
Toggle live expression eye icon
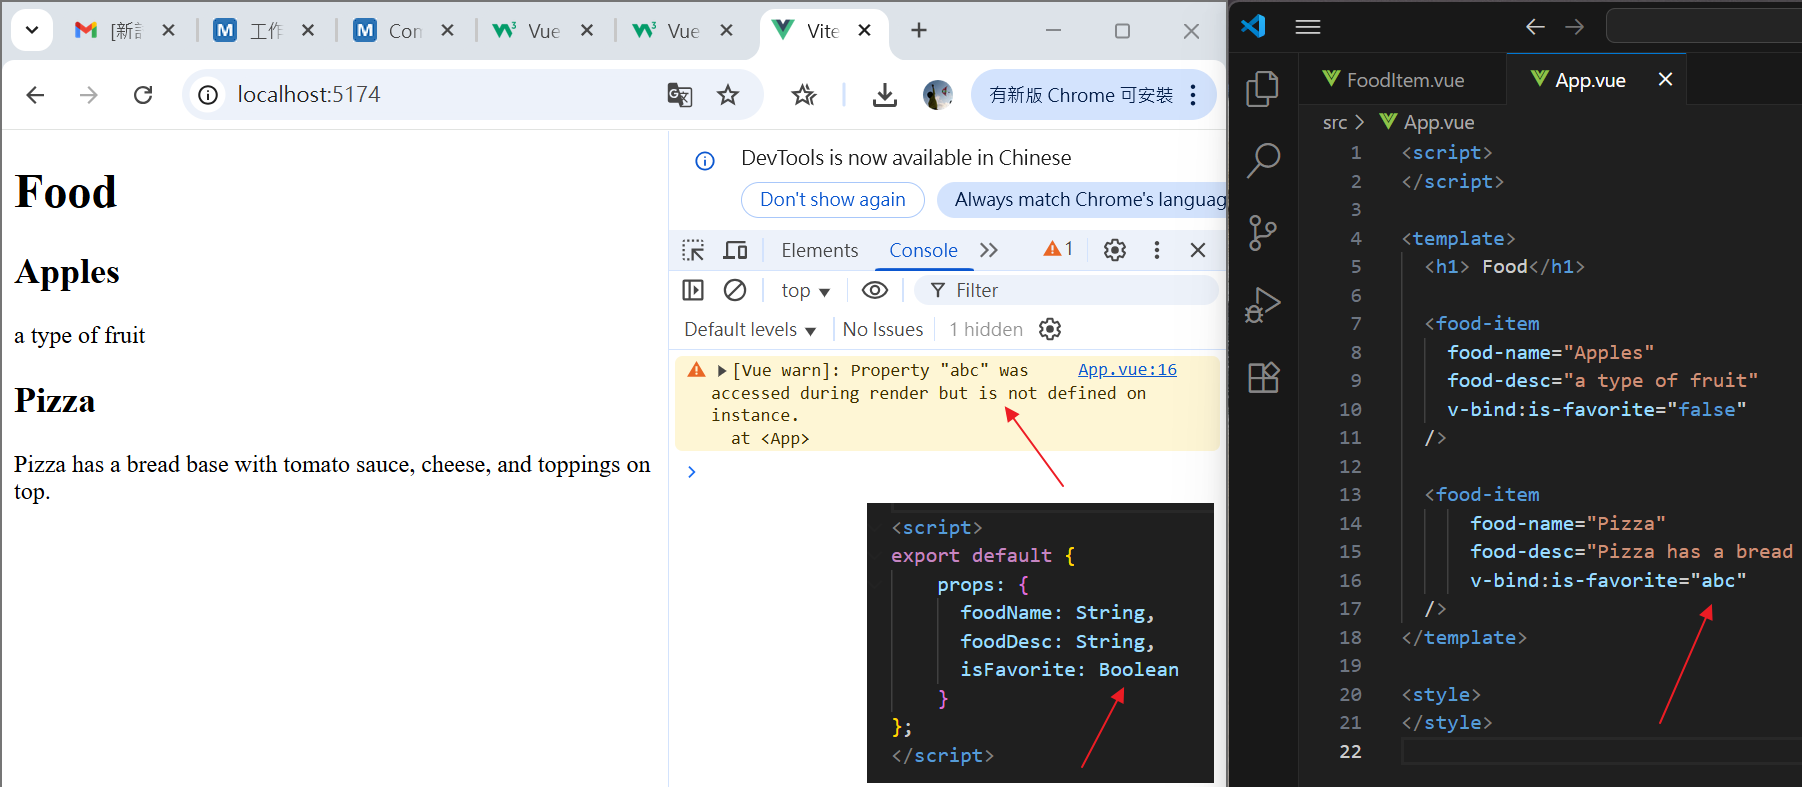pyautogui.click(x=874, y=290)
